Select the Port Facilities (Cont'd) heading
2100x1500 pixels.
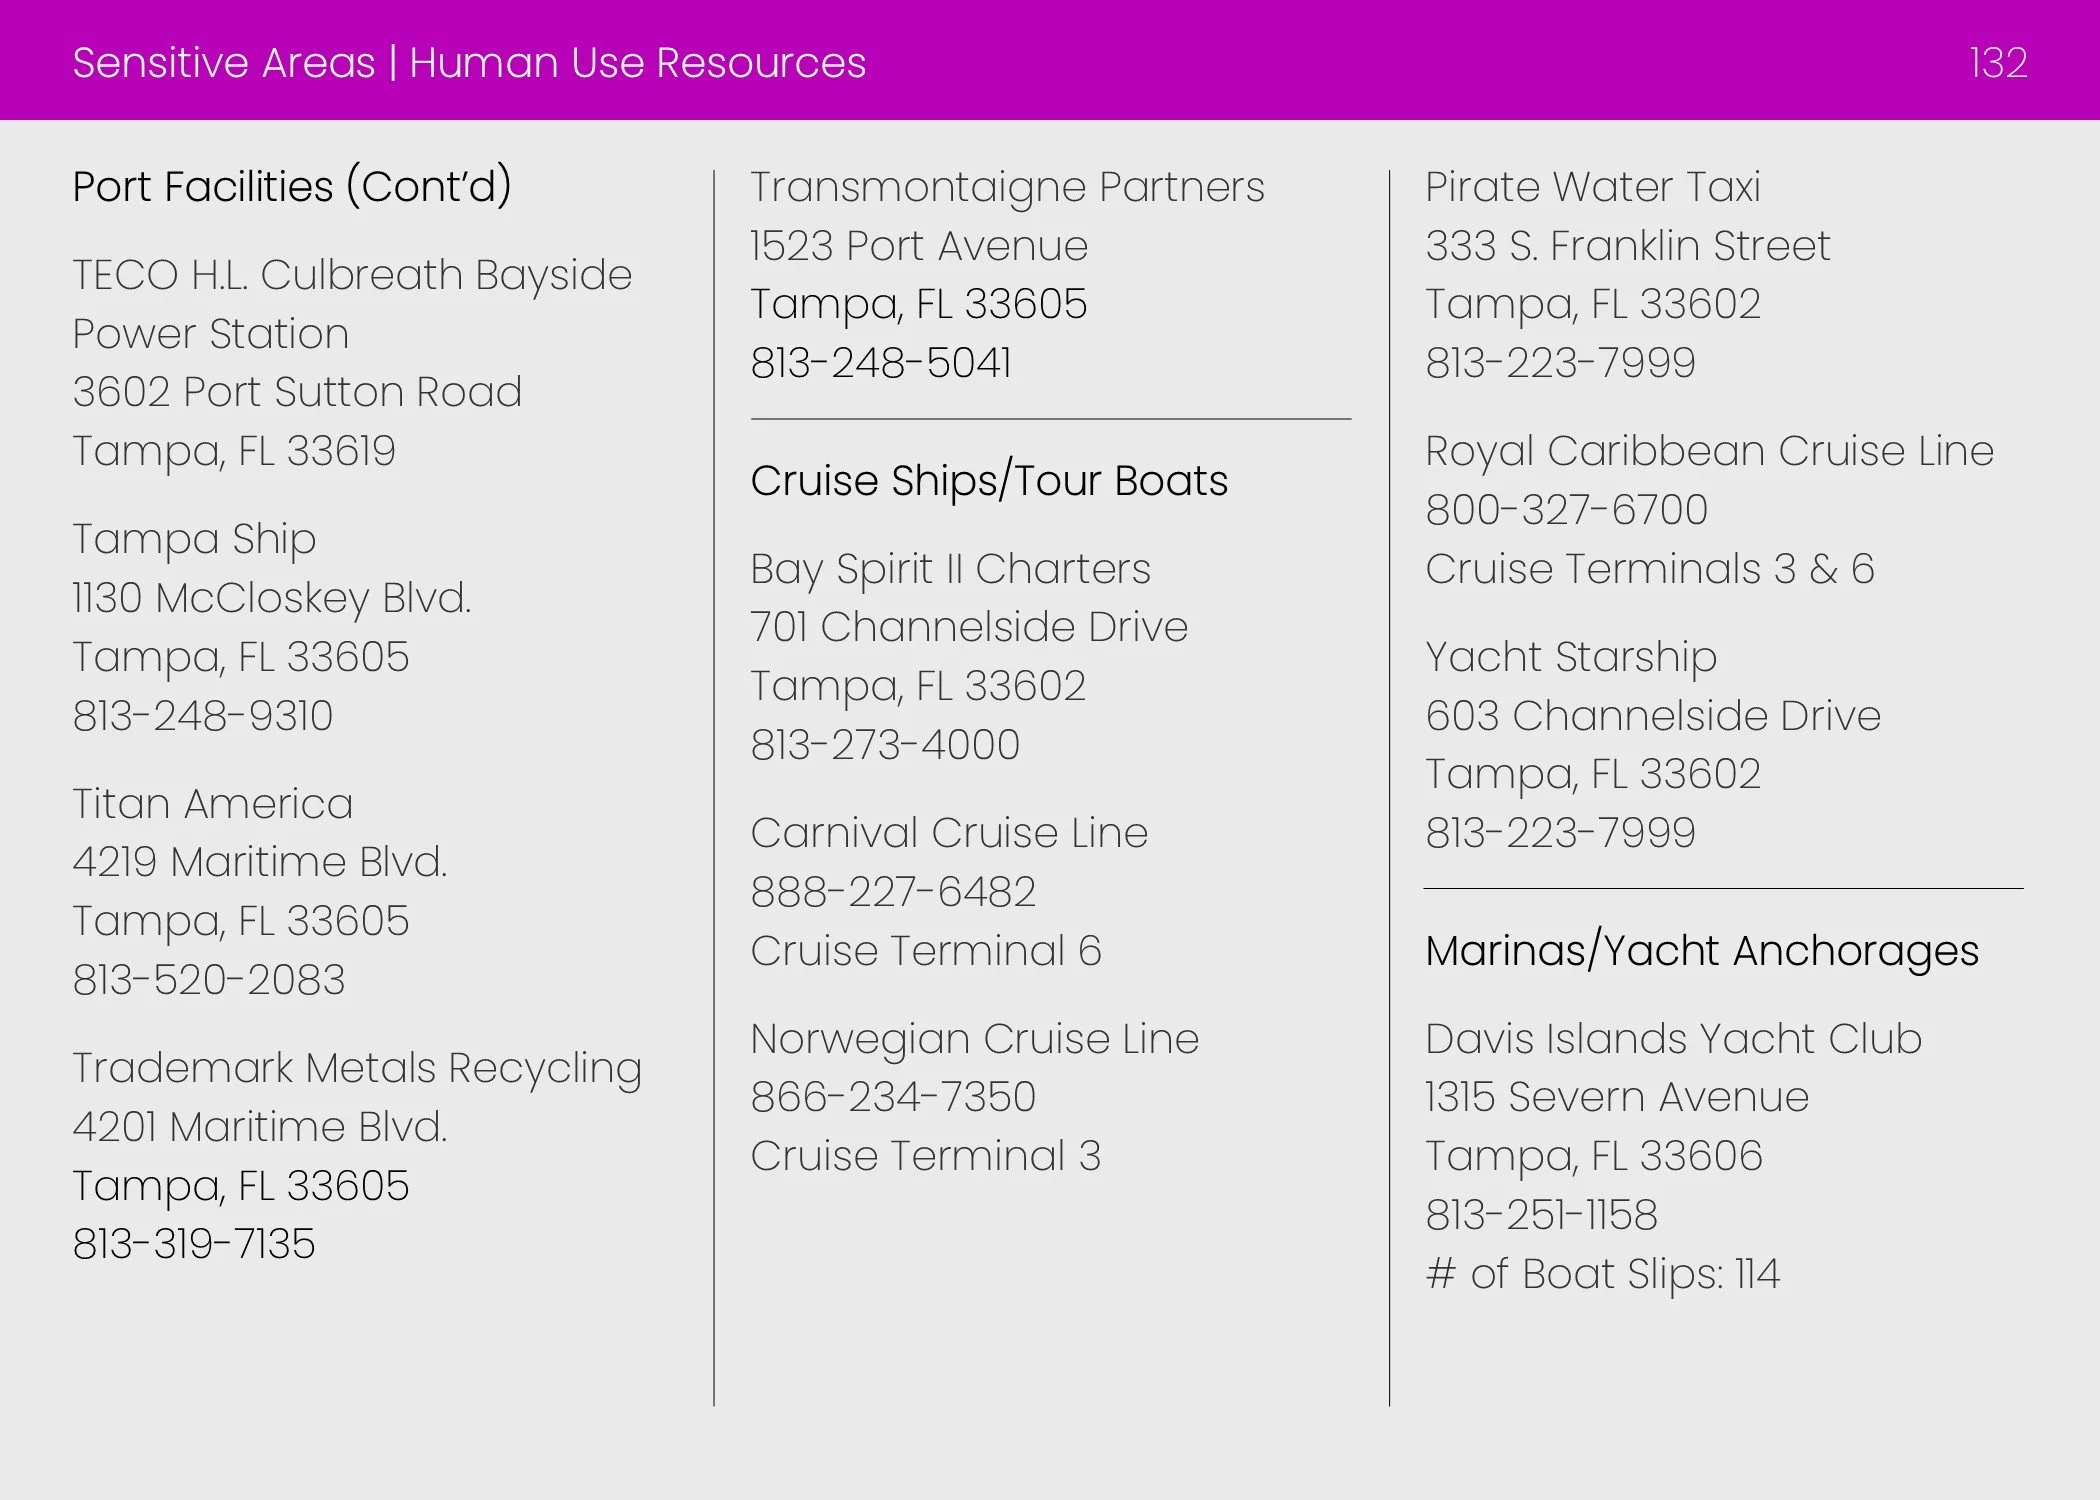(292, 187)
